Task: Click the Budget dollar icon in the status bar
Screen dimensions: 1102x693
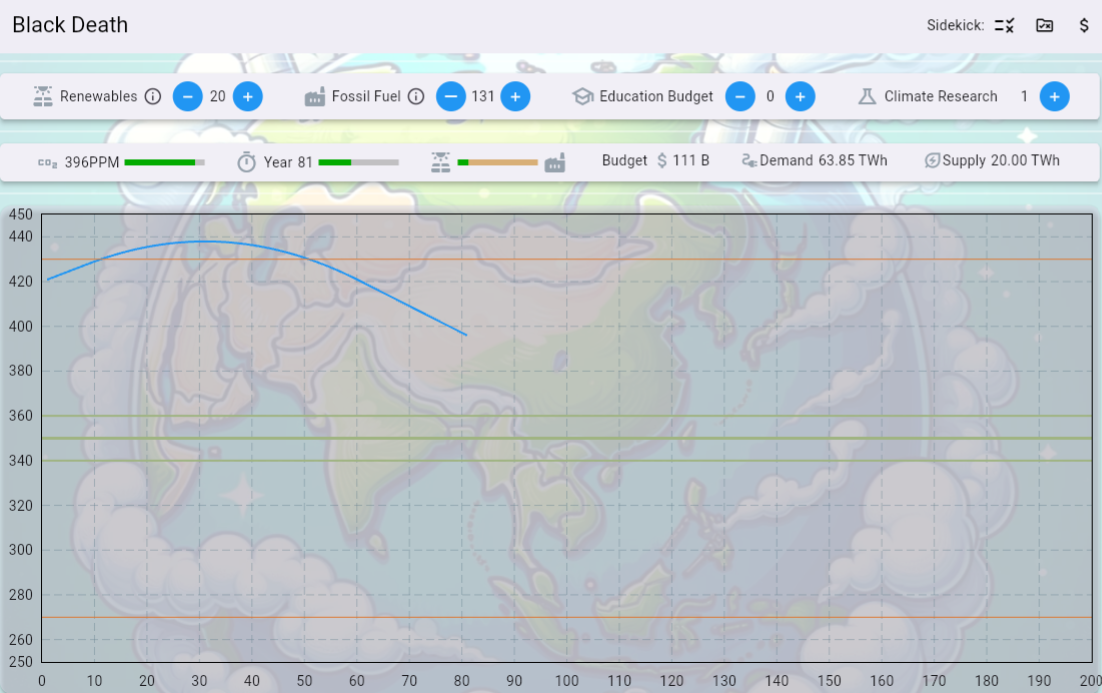Action: pyautogui.click(x=662, y=161)
